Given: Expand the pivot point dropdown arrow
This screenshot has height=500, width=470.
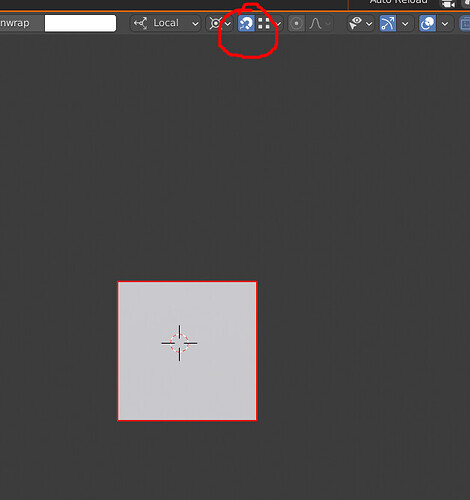Looking at the screenshot, I should pos(228,24).
